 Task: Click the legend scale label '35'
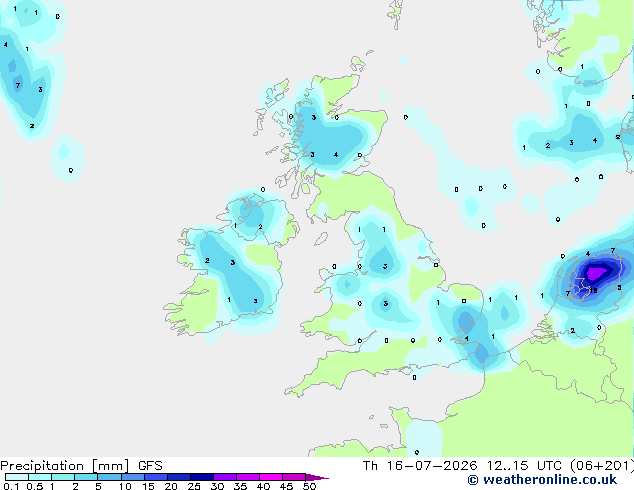tap(240, 486)
